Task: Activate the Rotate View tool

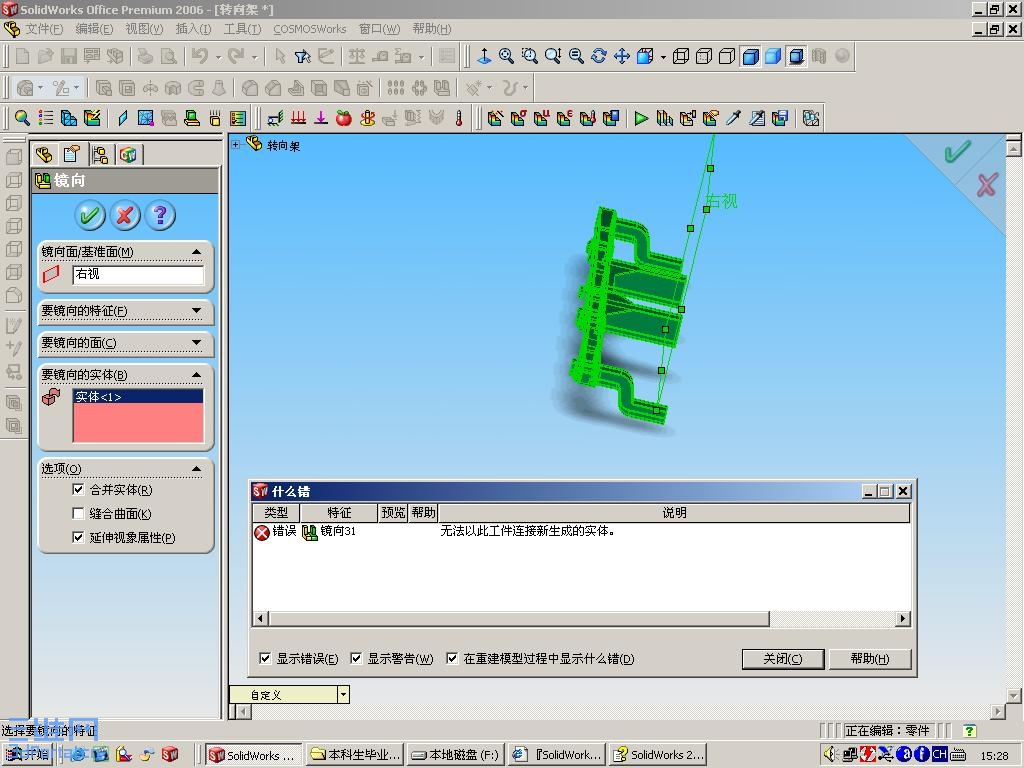Action: (x=599, y=56)
